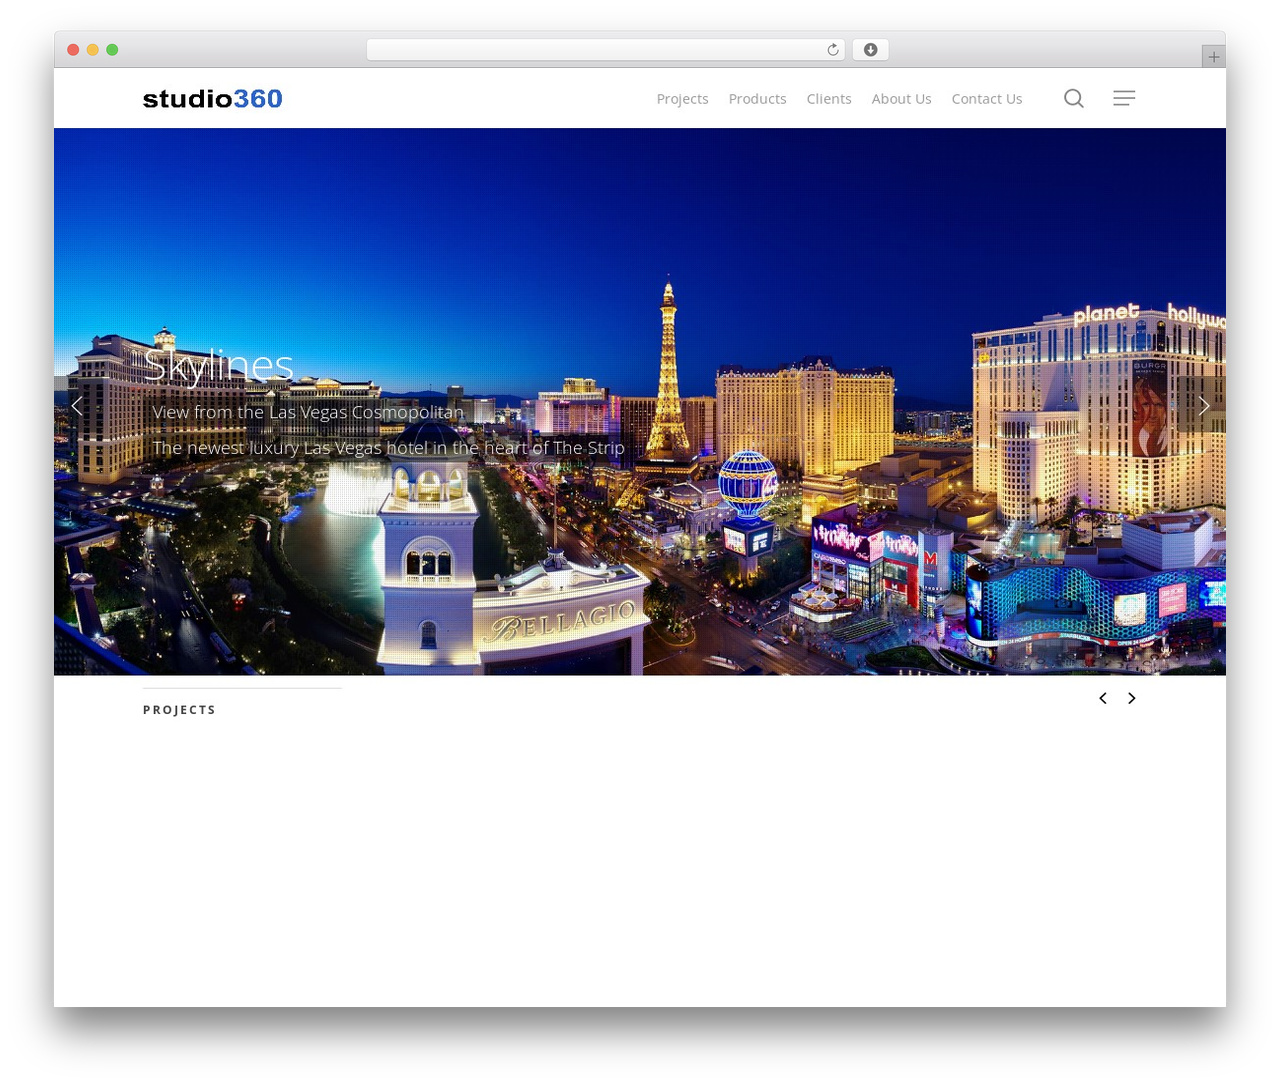Click the browser download icon button
1280x1084 pixels.
click(x=870, y=50)
